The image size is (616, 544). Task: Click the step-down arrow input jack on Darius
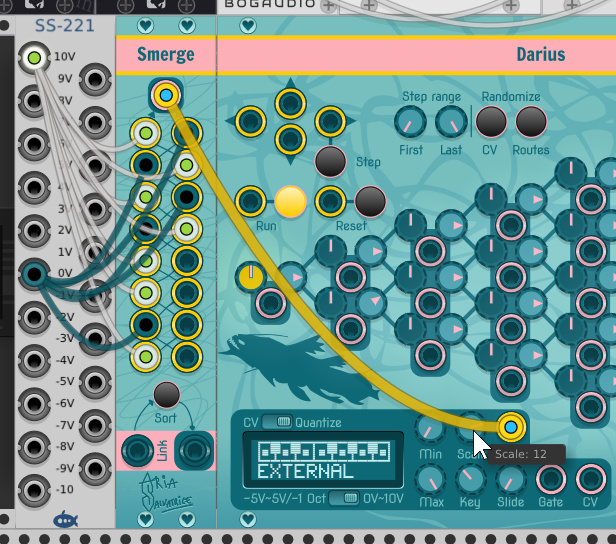(x=291, y=139)
